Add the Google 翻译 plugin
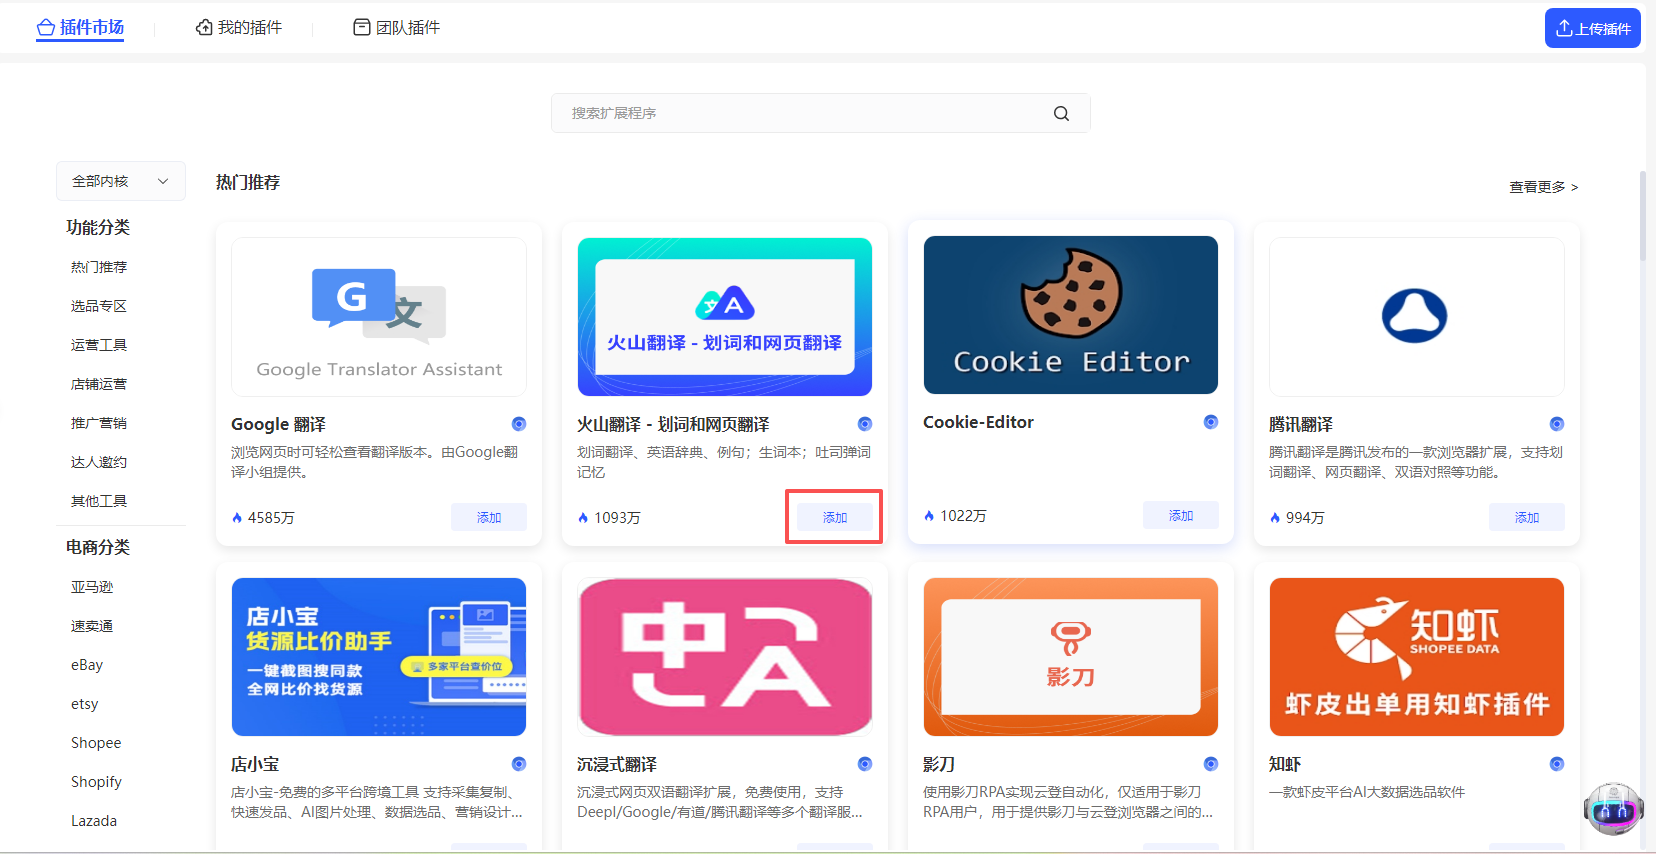Viewport: 1656px width, 854px height. click(489, 517)
